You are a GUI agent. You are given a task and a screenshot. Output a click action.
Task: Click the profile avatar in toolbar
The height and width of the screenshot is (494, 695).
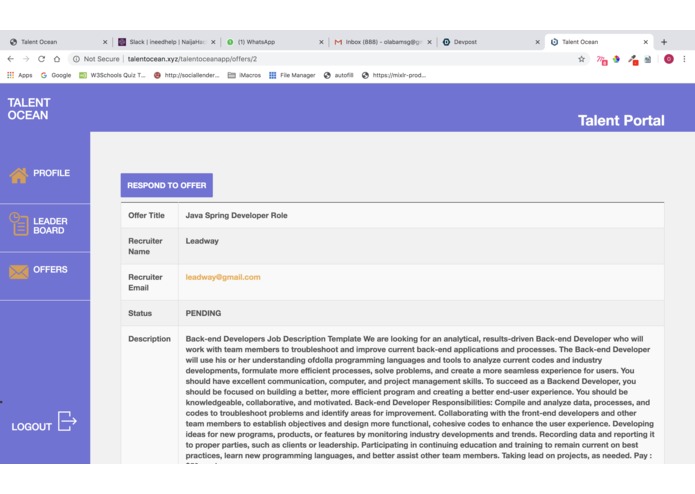point(669,59)
